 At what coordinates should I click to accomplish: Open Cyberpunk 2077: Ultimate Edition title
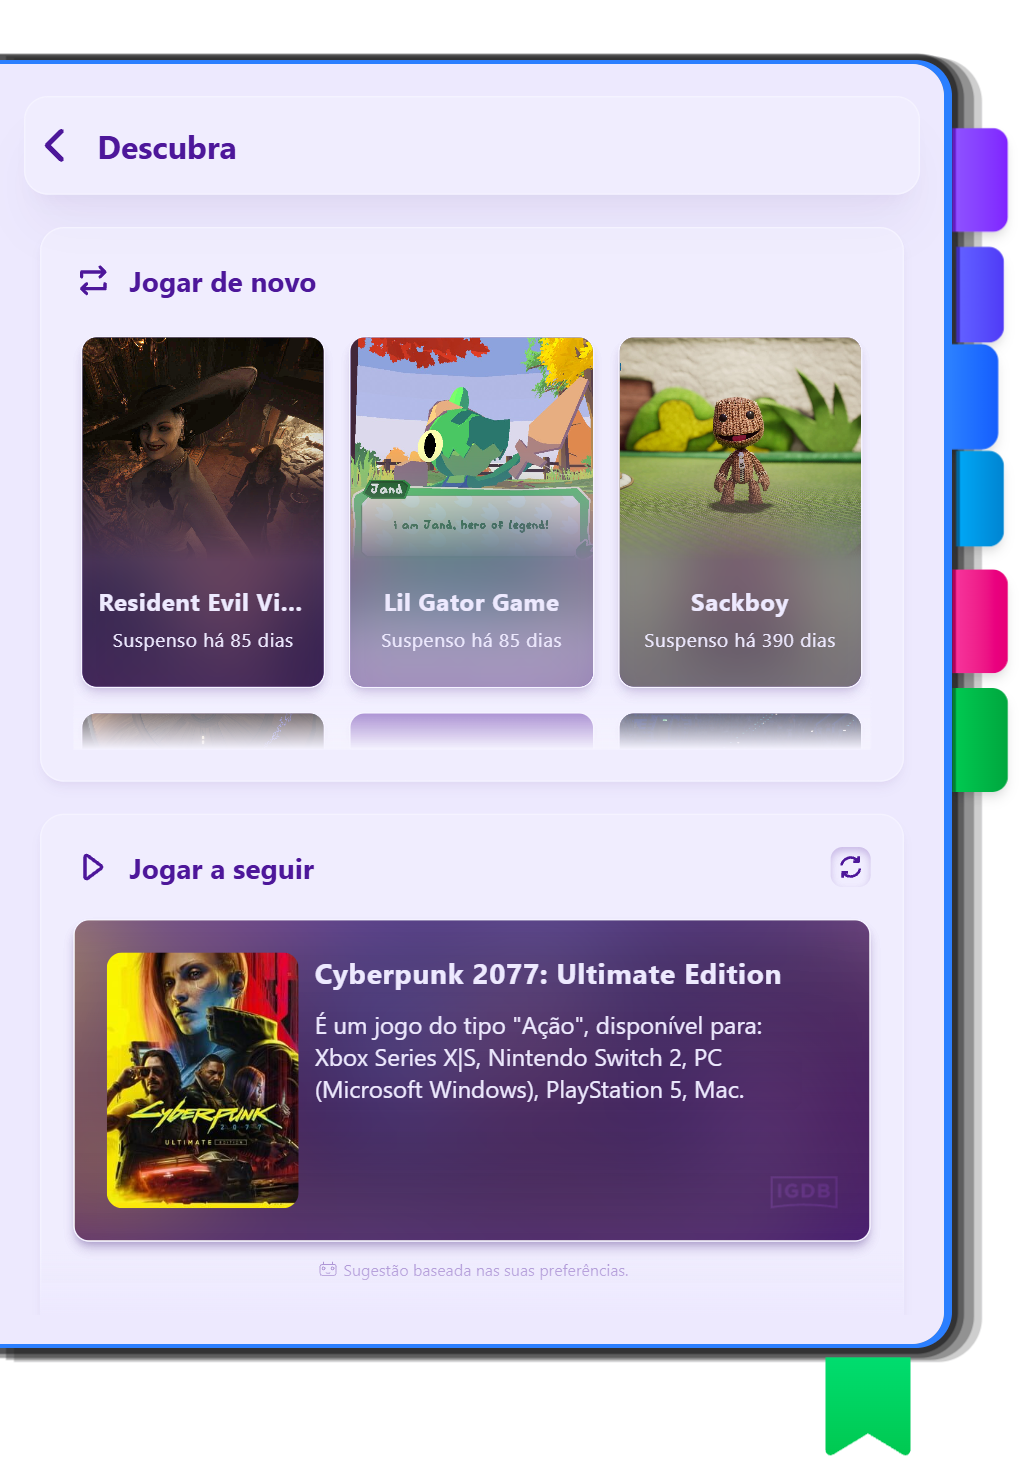pos(548,974)
